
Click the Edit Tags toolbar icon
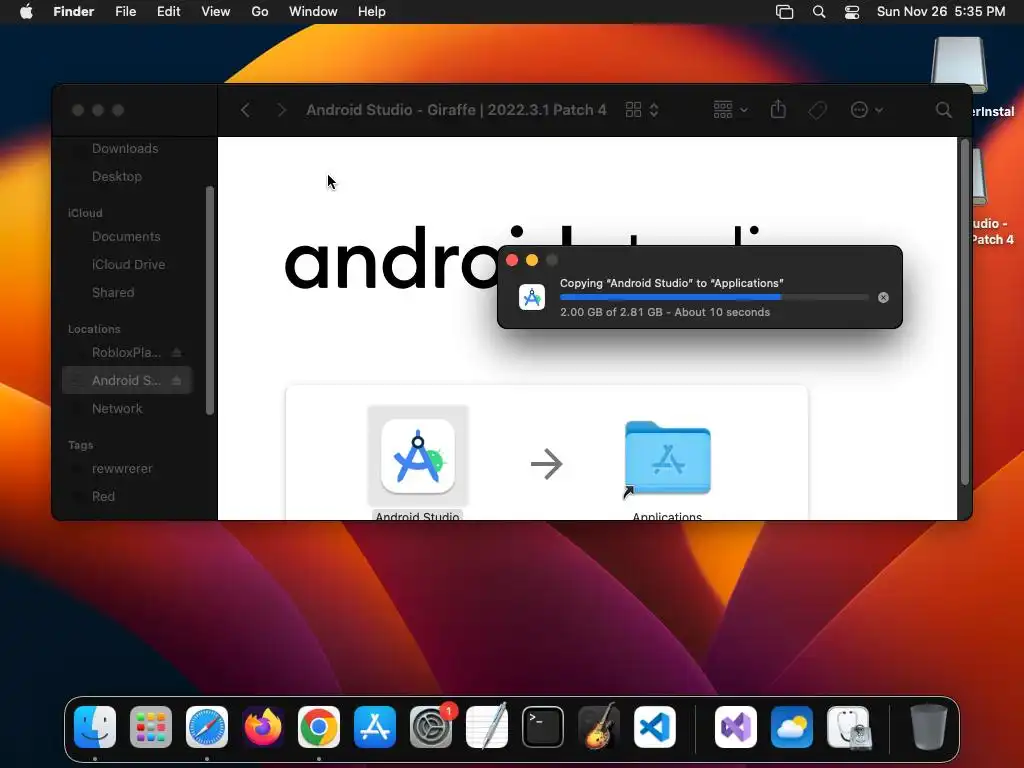point(817,110)
